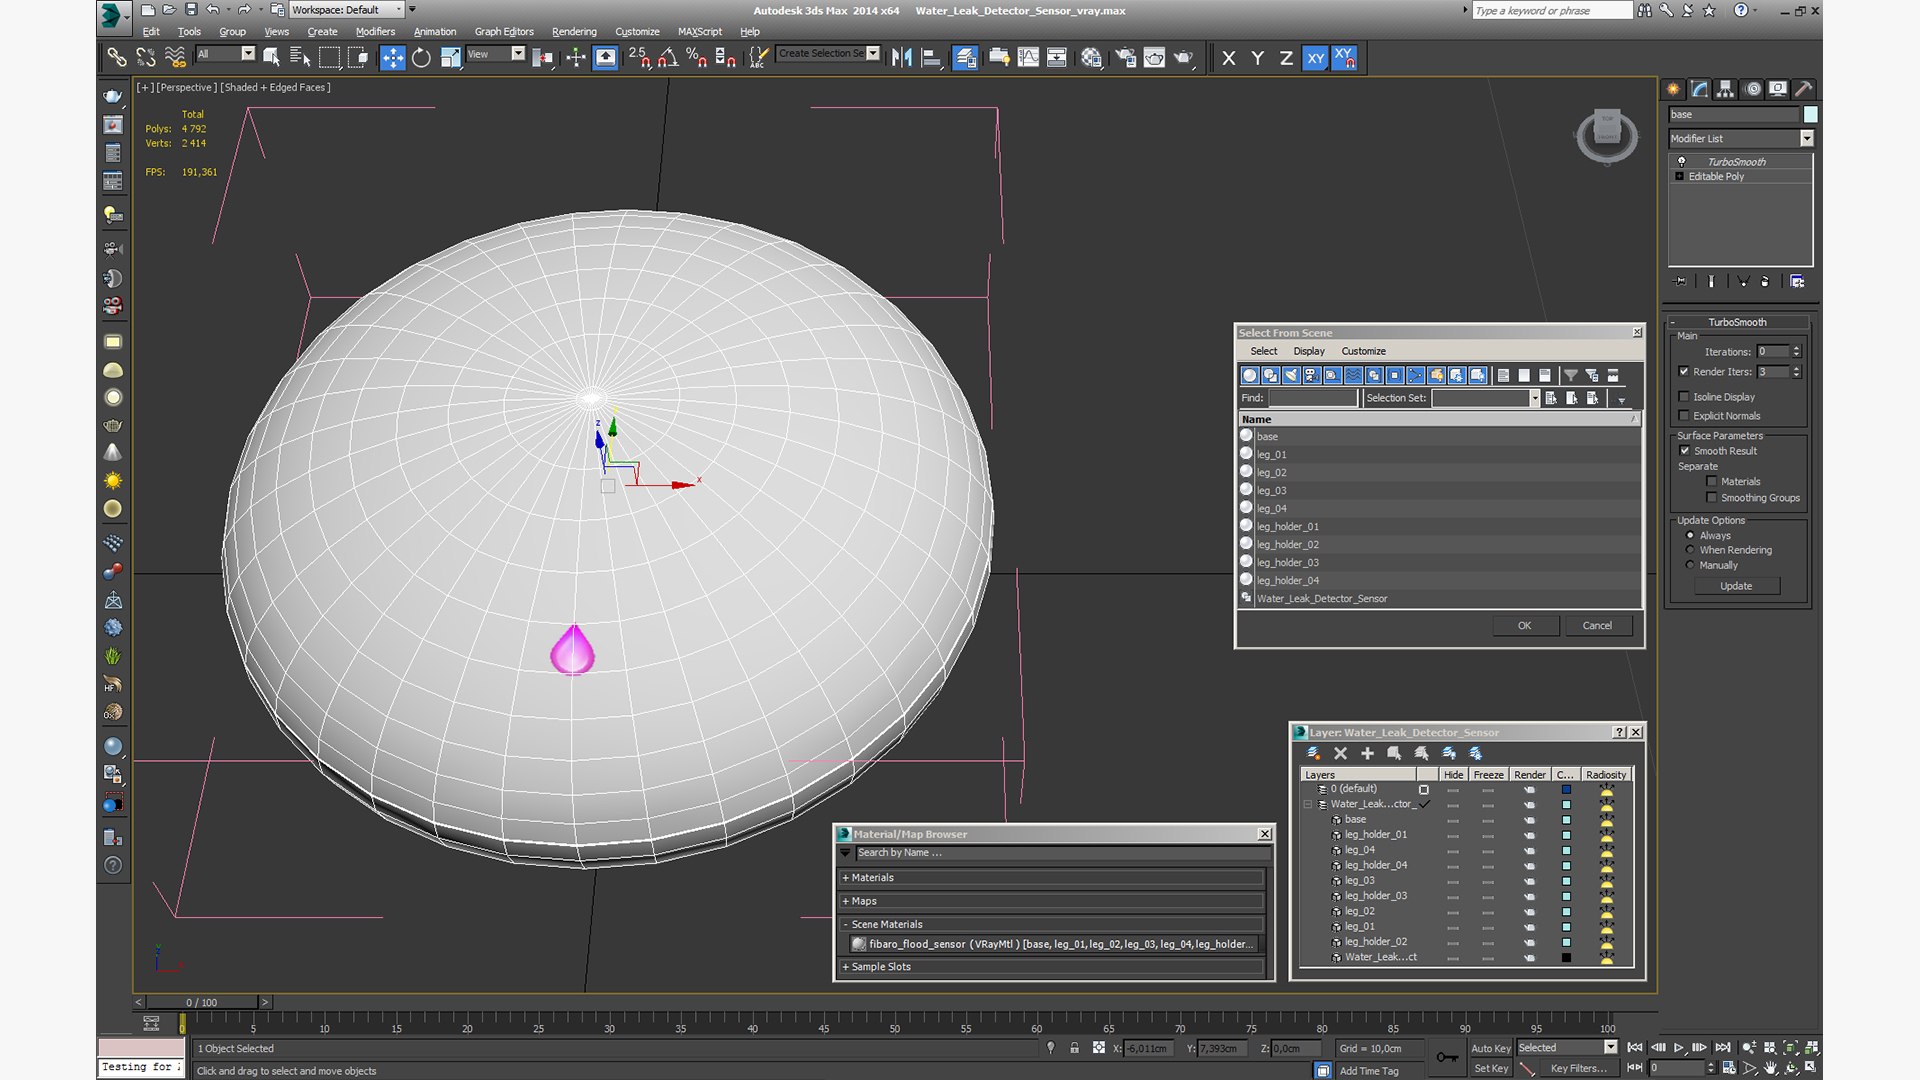This screenshot has width=1920, height=1080.
Task: Enable the Isoline Display checkbox
Action: tap(1684, 397)
